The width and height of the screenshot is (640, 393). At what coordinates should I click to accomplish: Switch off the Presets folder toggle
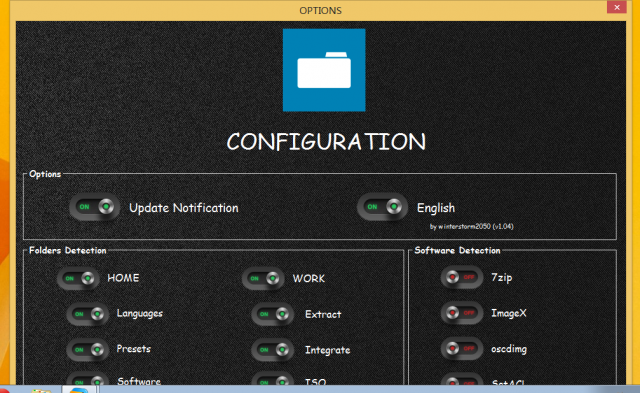(x=88, y=350)
